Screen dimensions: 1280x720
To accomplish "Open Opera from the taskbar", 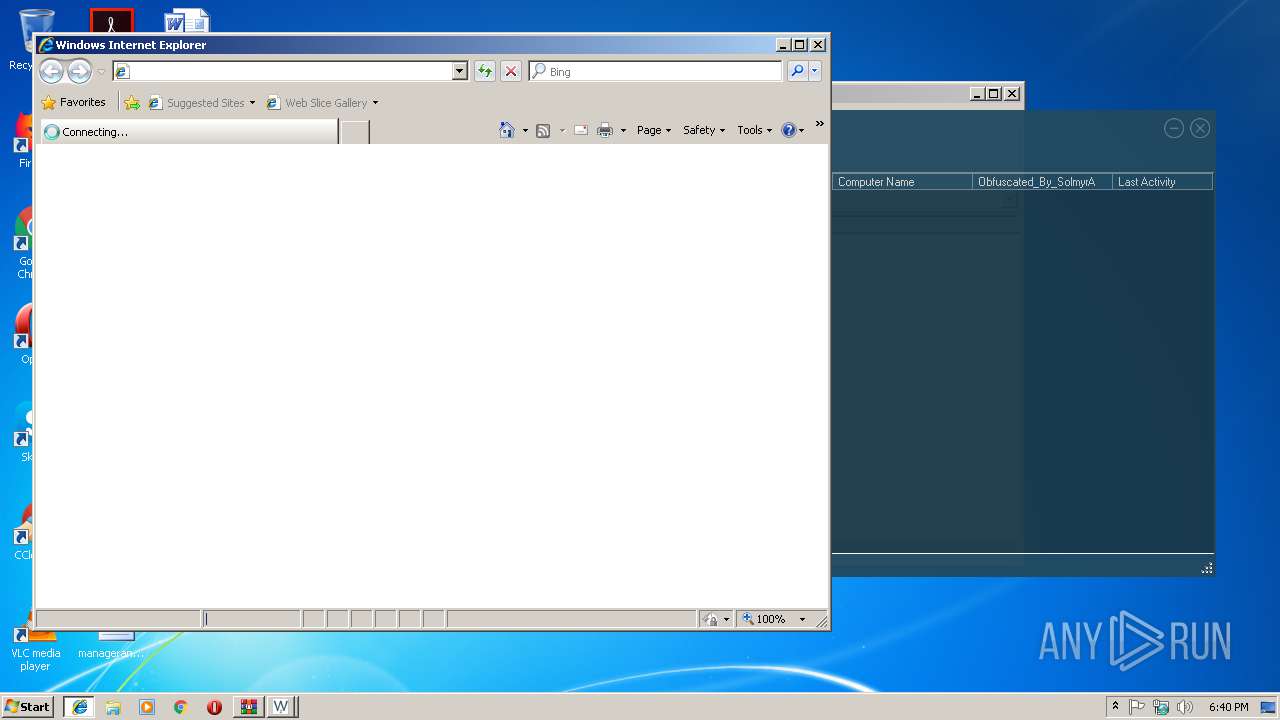I will click(x=214, y=706).
